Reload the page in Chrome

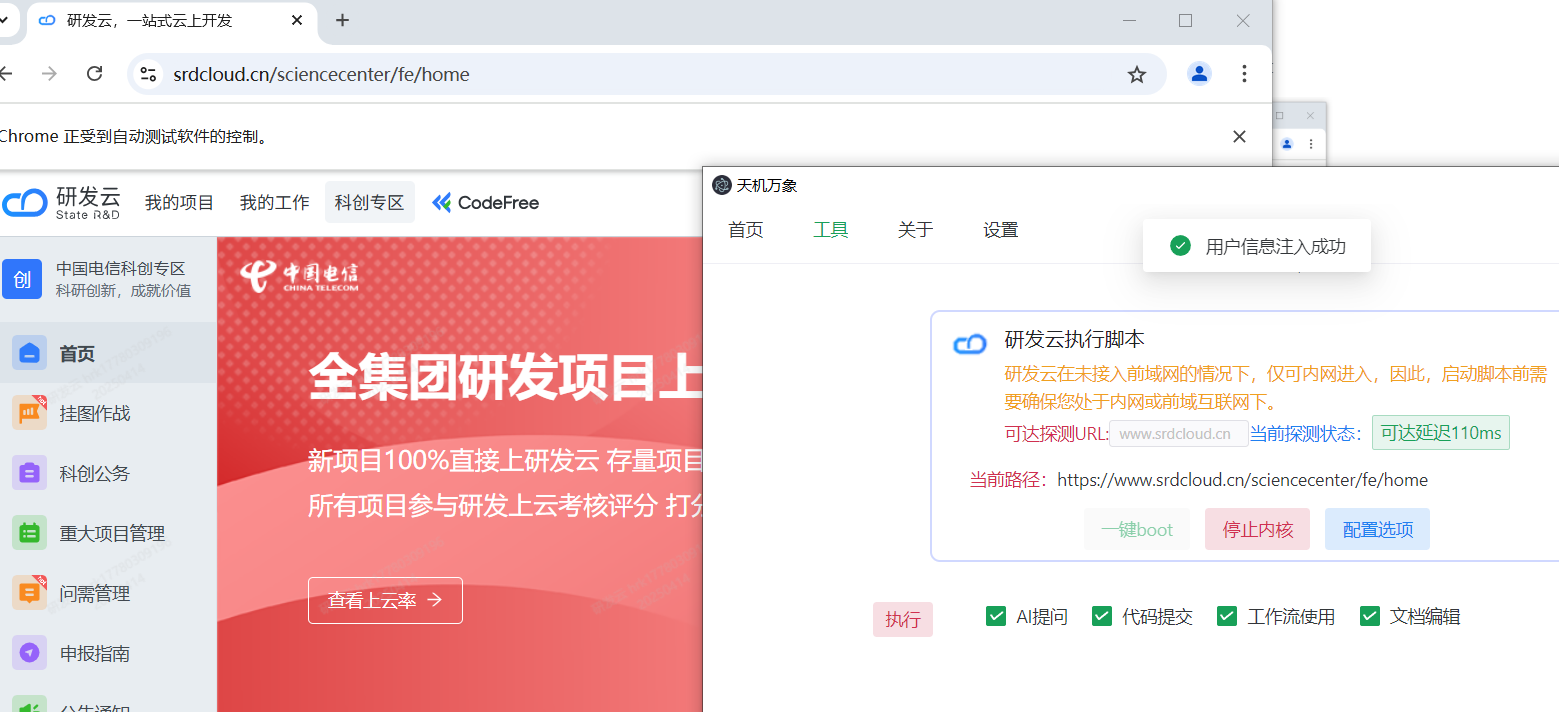[x=95, y=73]
